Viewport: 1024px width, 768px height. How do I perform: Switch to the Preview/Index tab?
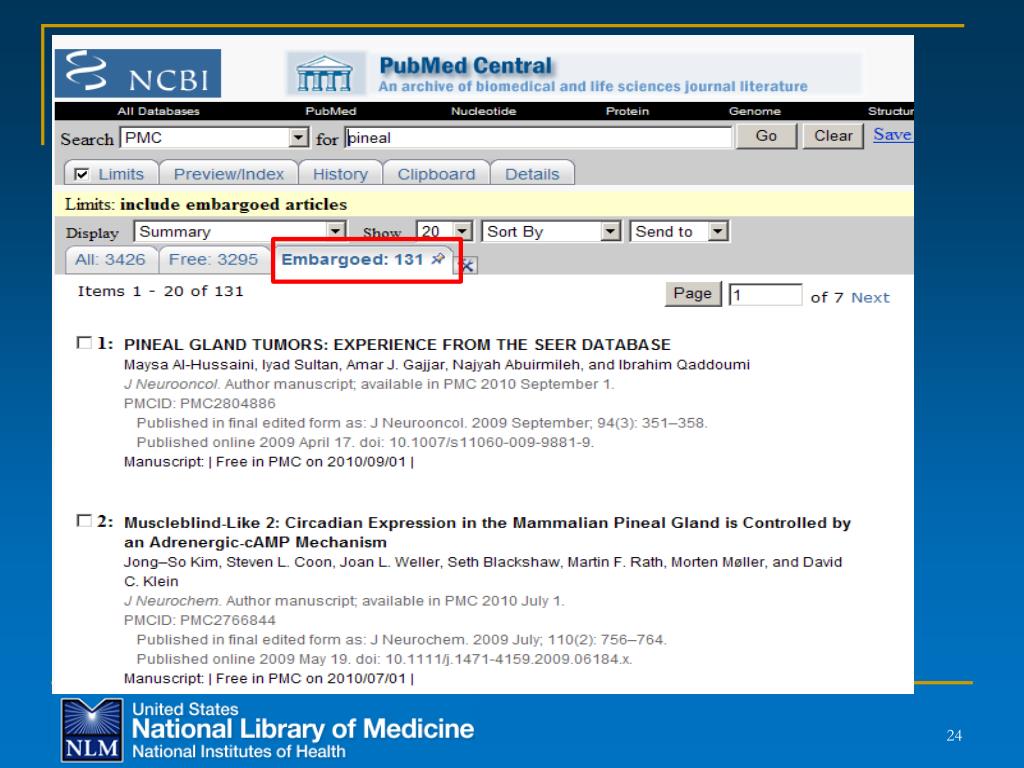point(229,174)
